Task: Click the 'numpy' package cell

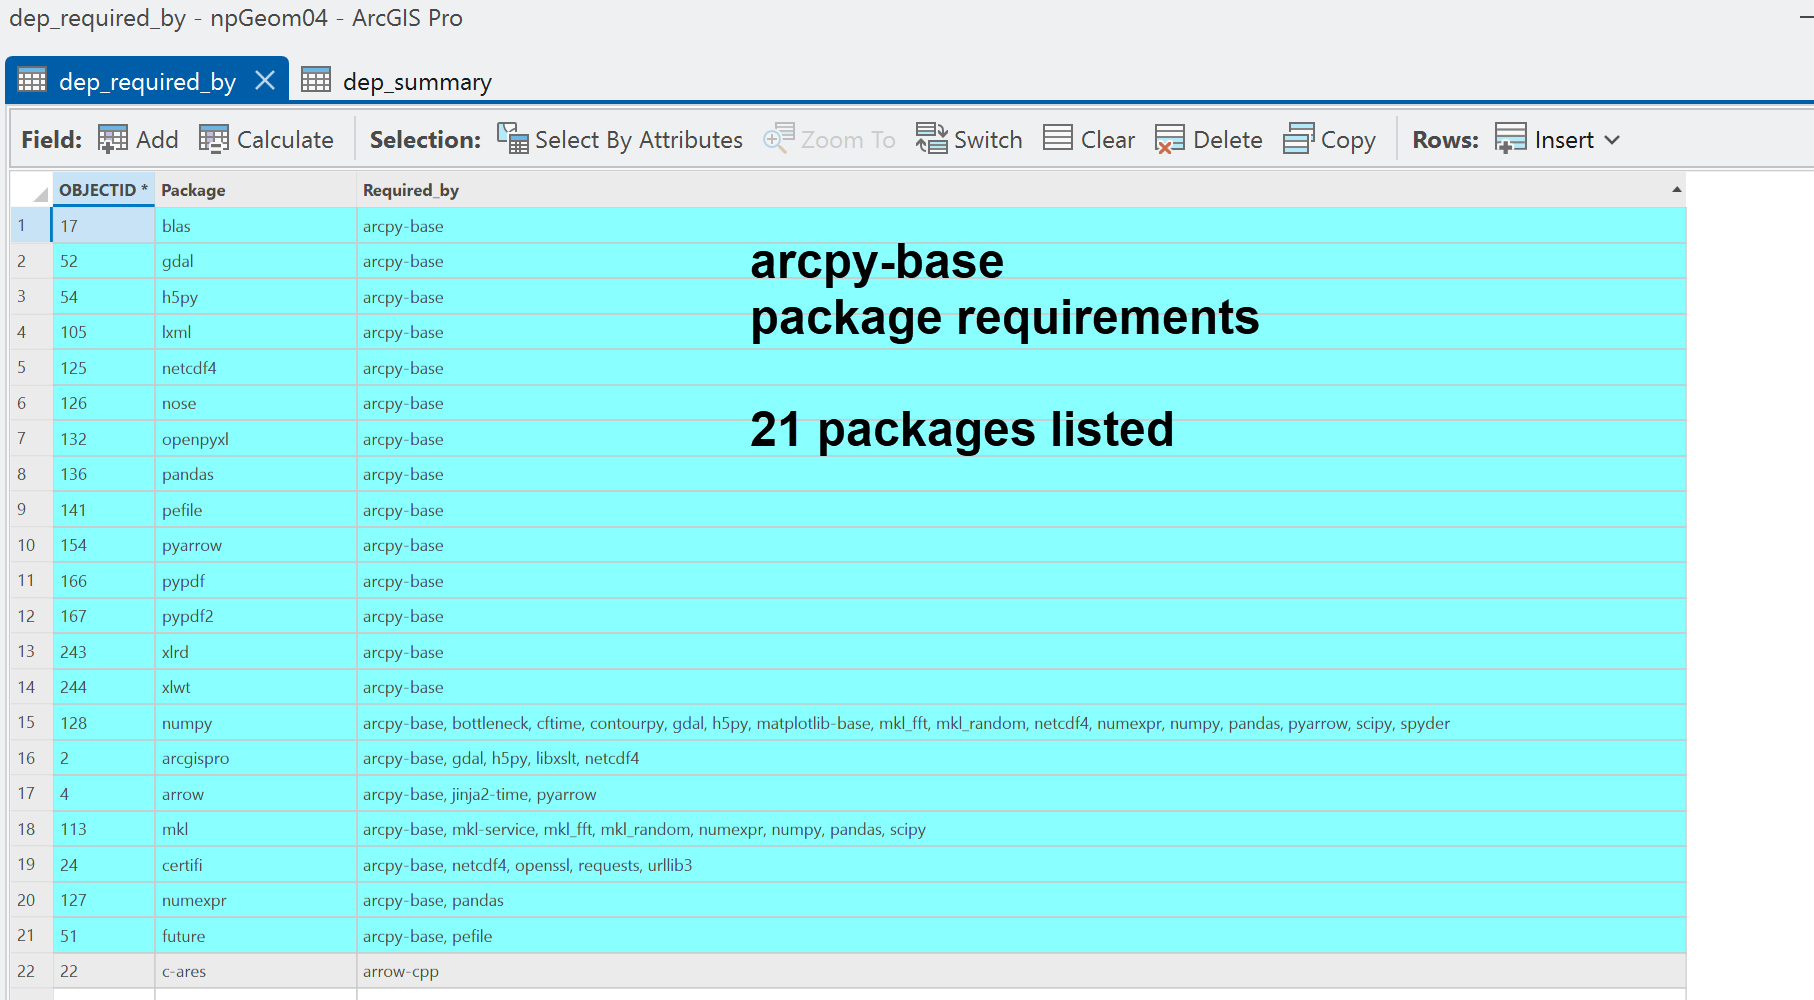Action: point(256,723)
